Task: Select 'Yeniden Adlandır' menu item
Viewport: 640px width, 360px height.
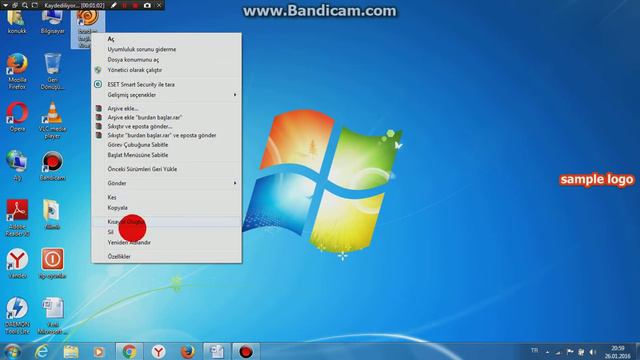Action: point(167,242)
